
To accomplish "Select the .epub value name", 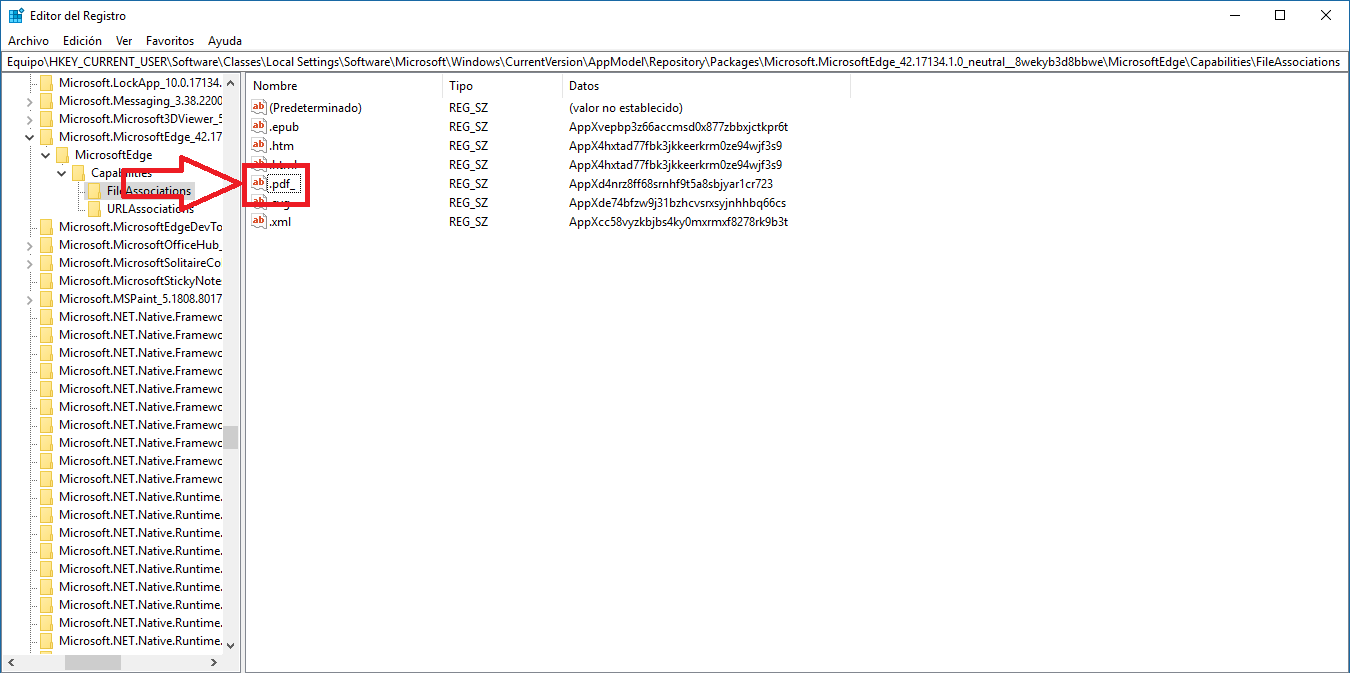I will [284, 127].
